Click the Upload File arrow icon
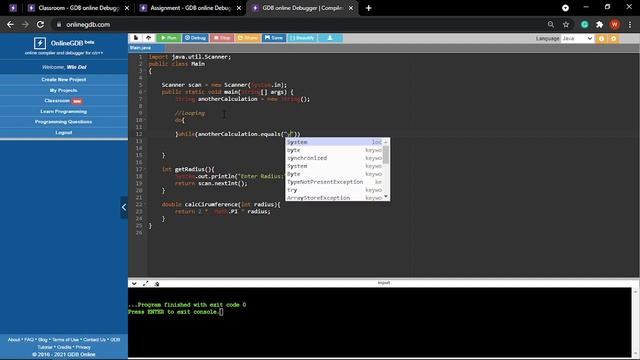This screenshot has height=360, width=640. pos(149,38)
